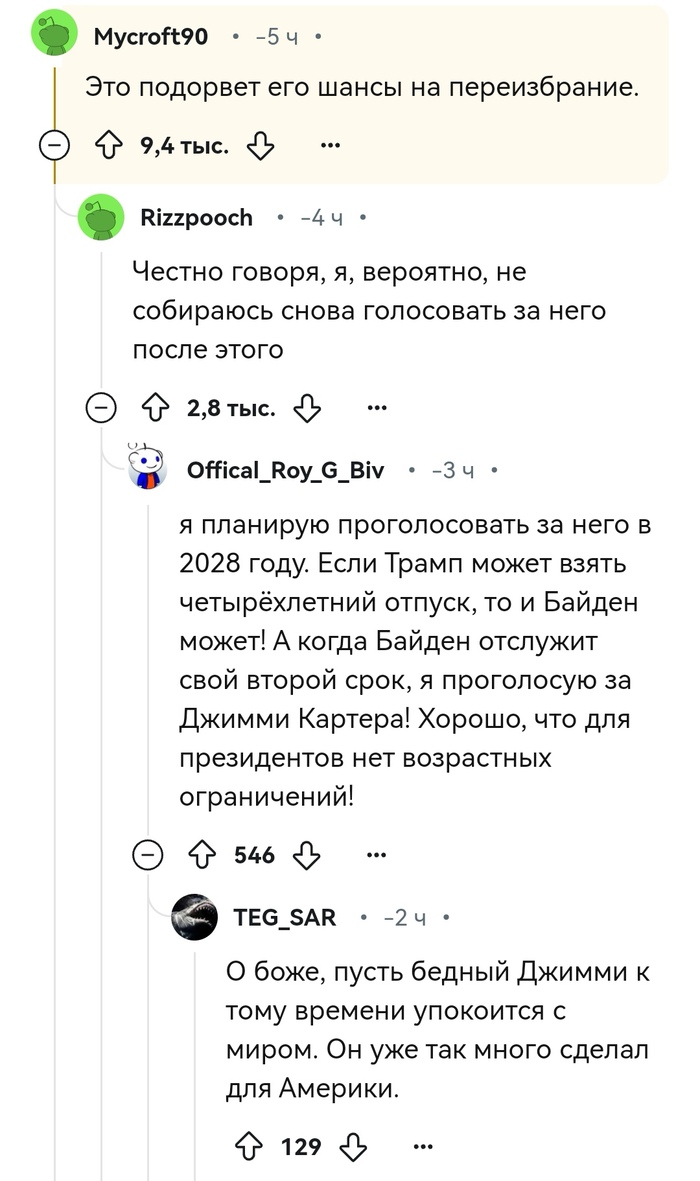Open more options for TEG_SAR's comment
Screen dimensions: 700x1181
point(424,1145)
